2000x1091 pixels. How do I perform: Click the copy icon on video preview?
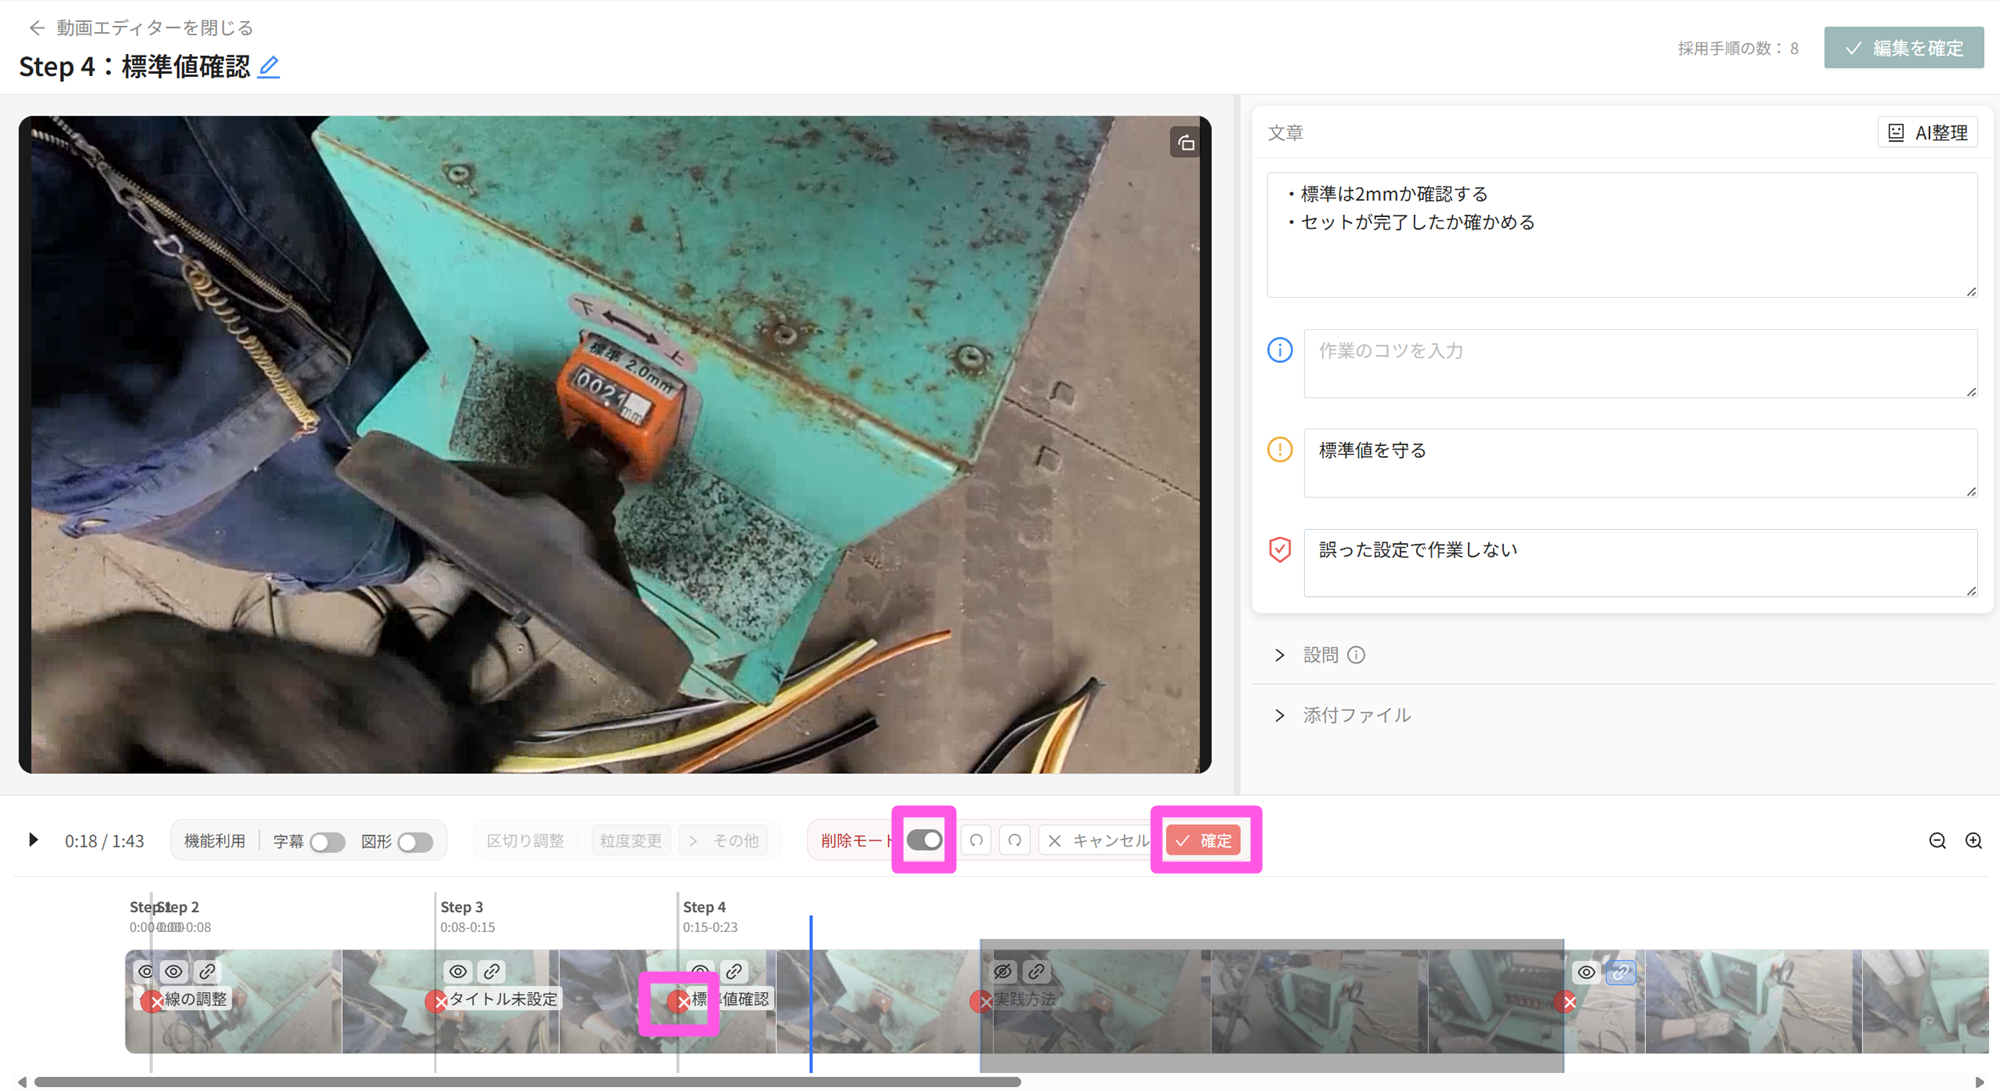point(1185,143)
